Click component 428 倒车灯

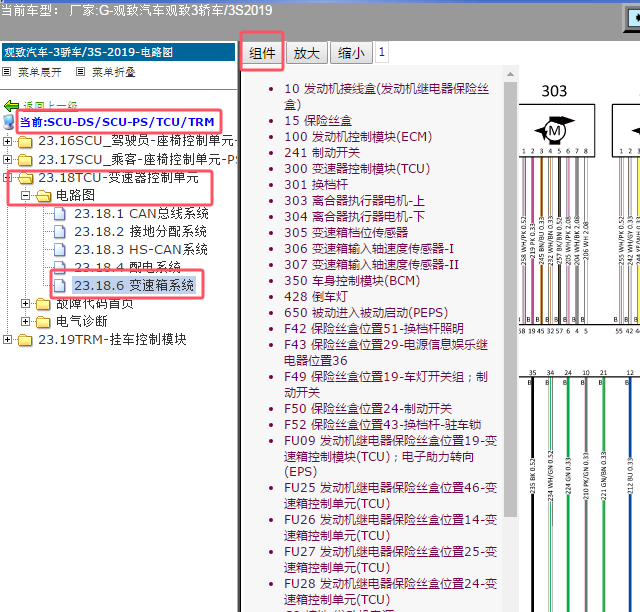click(x=316, y=296)
